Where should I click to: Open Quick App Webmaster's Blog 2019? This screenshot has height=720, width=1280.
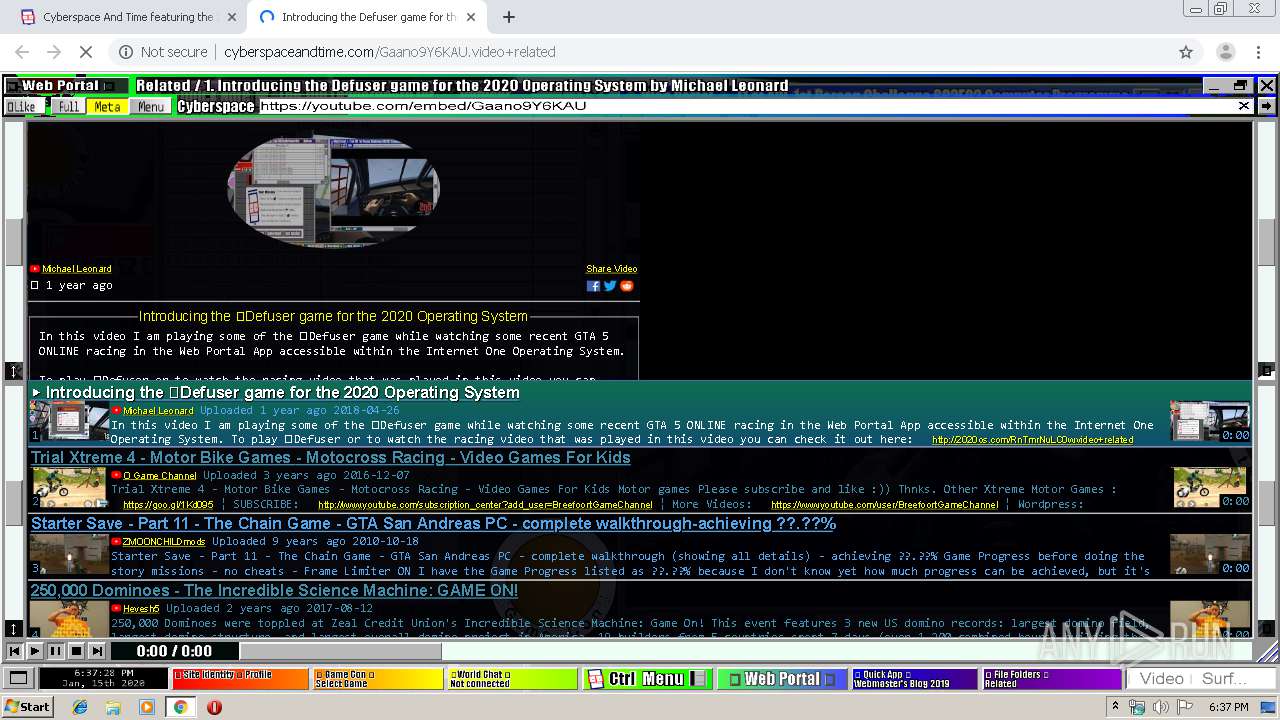pos(914,679)
